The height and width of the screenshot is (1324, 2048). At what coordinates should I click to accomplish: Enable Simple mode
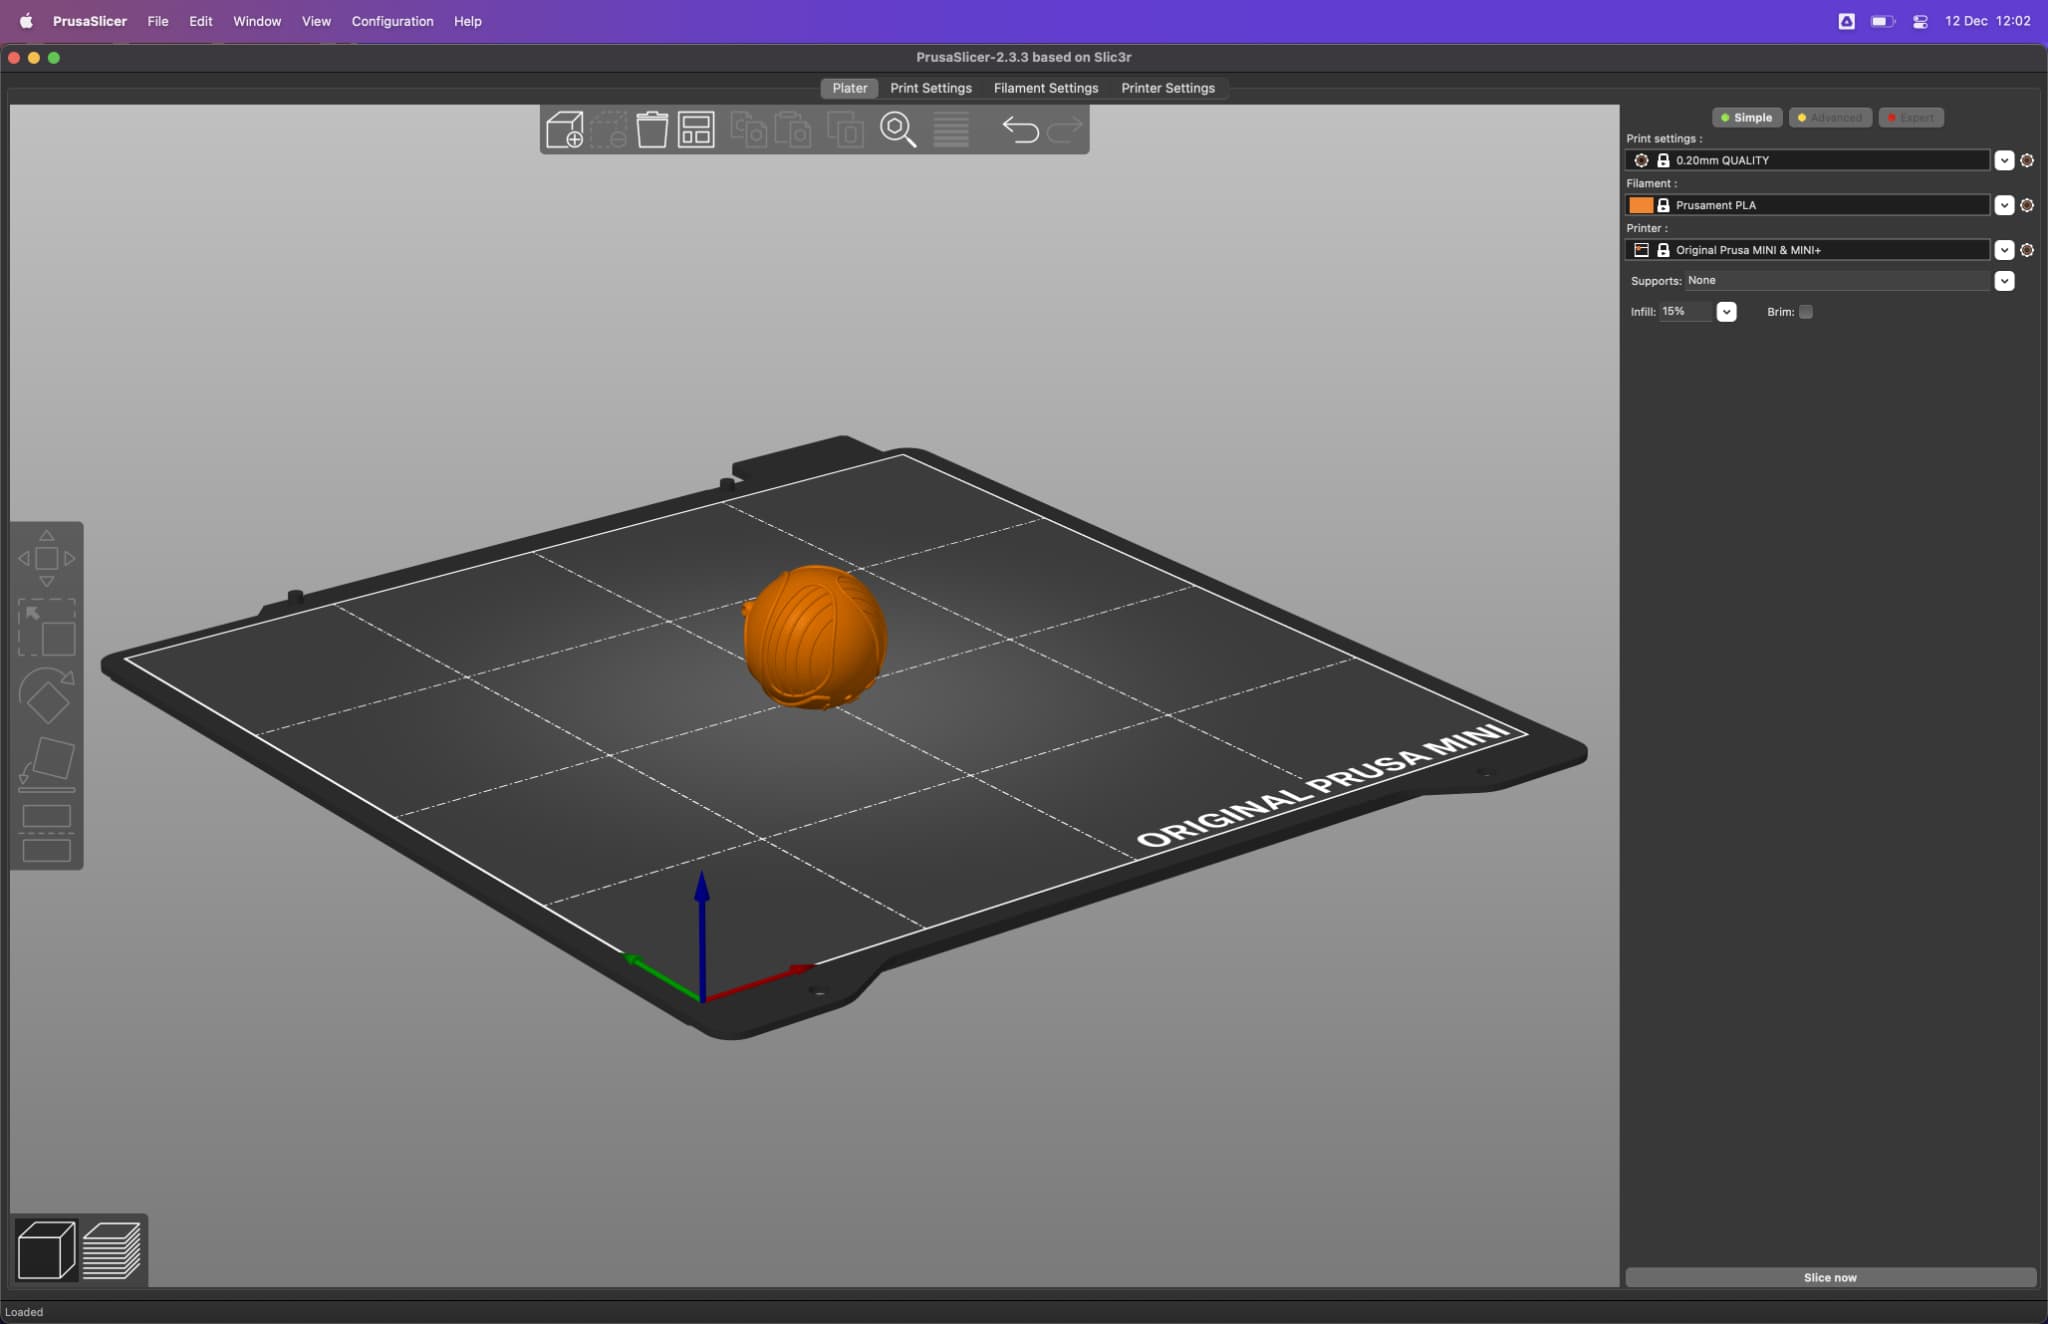coord(1746,118)
